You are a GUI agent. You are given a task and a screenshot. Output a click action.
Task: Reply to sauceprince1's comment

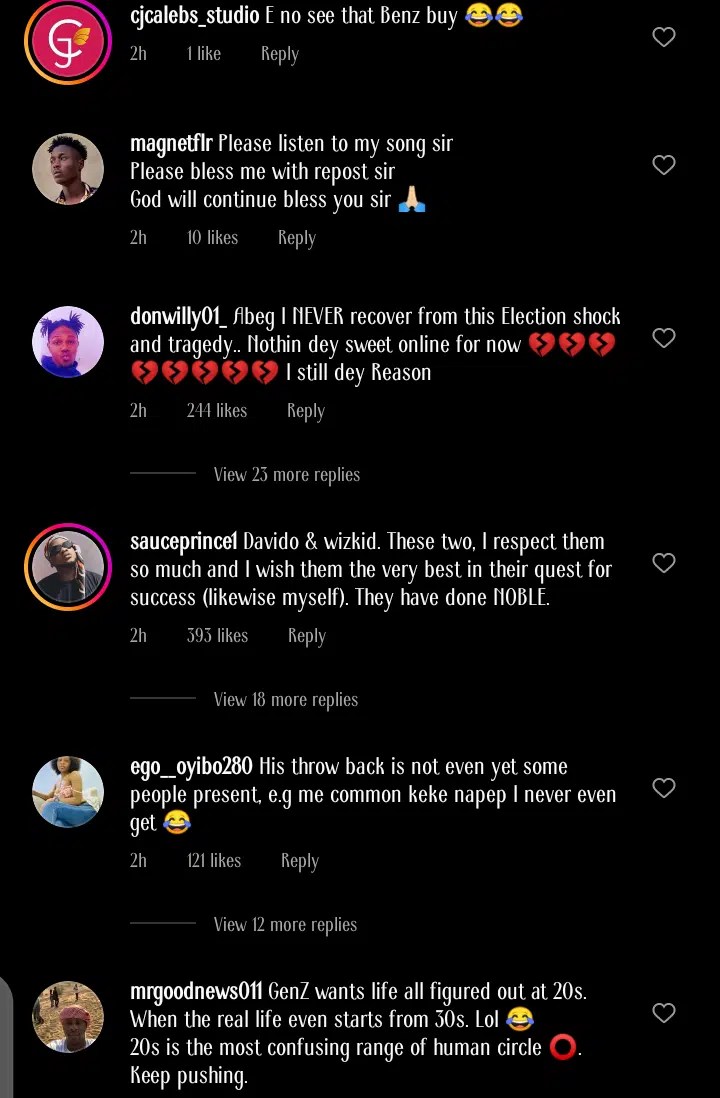(x=306, y=636)
